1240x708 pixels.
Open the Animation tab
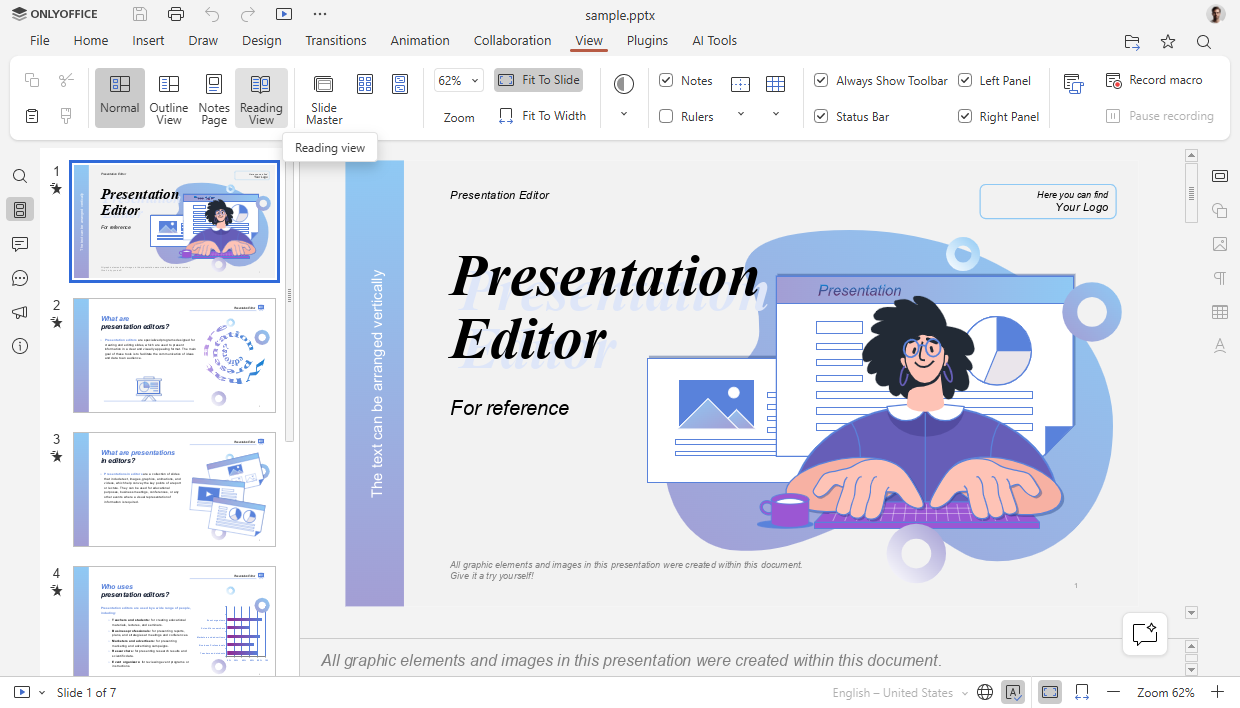point(420,41)
